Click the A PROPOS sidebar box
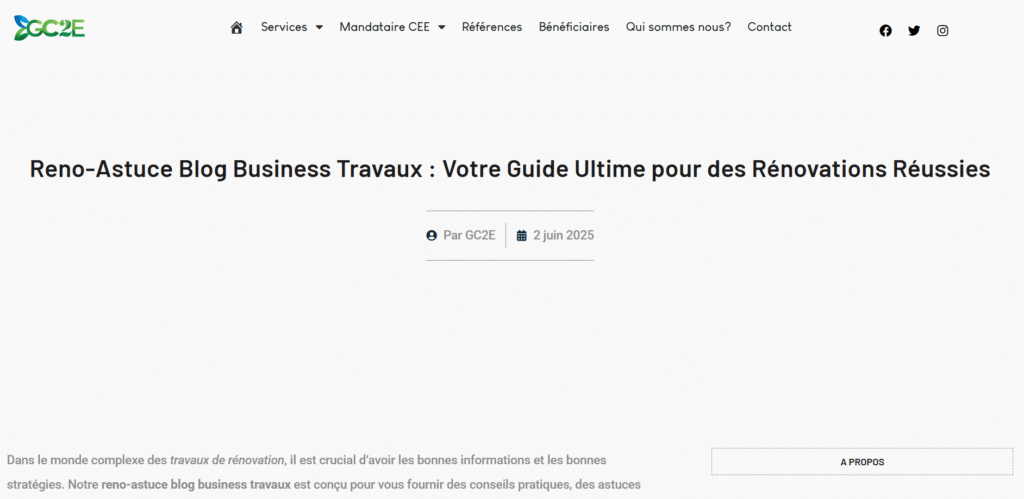The image size is (1024, 499). pos(861,462)
